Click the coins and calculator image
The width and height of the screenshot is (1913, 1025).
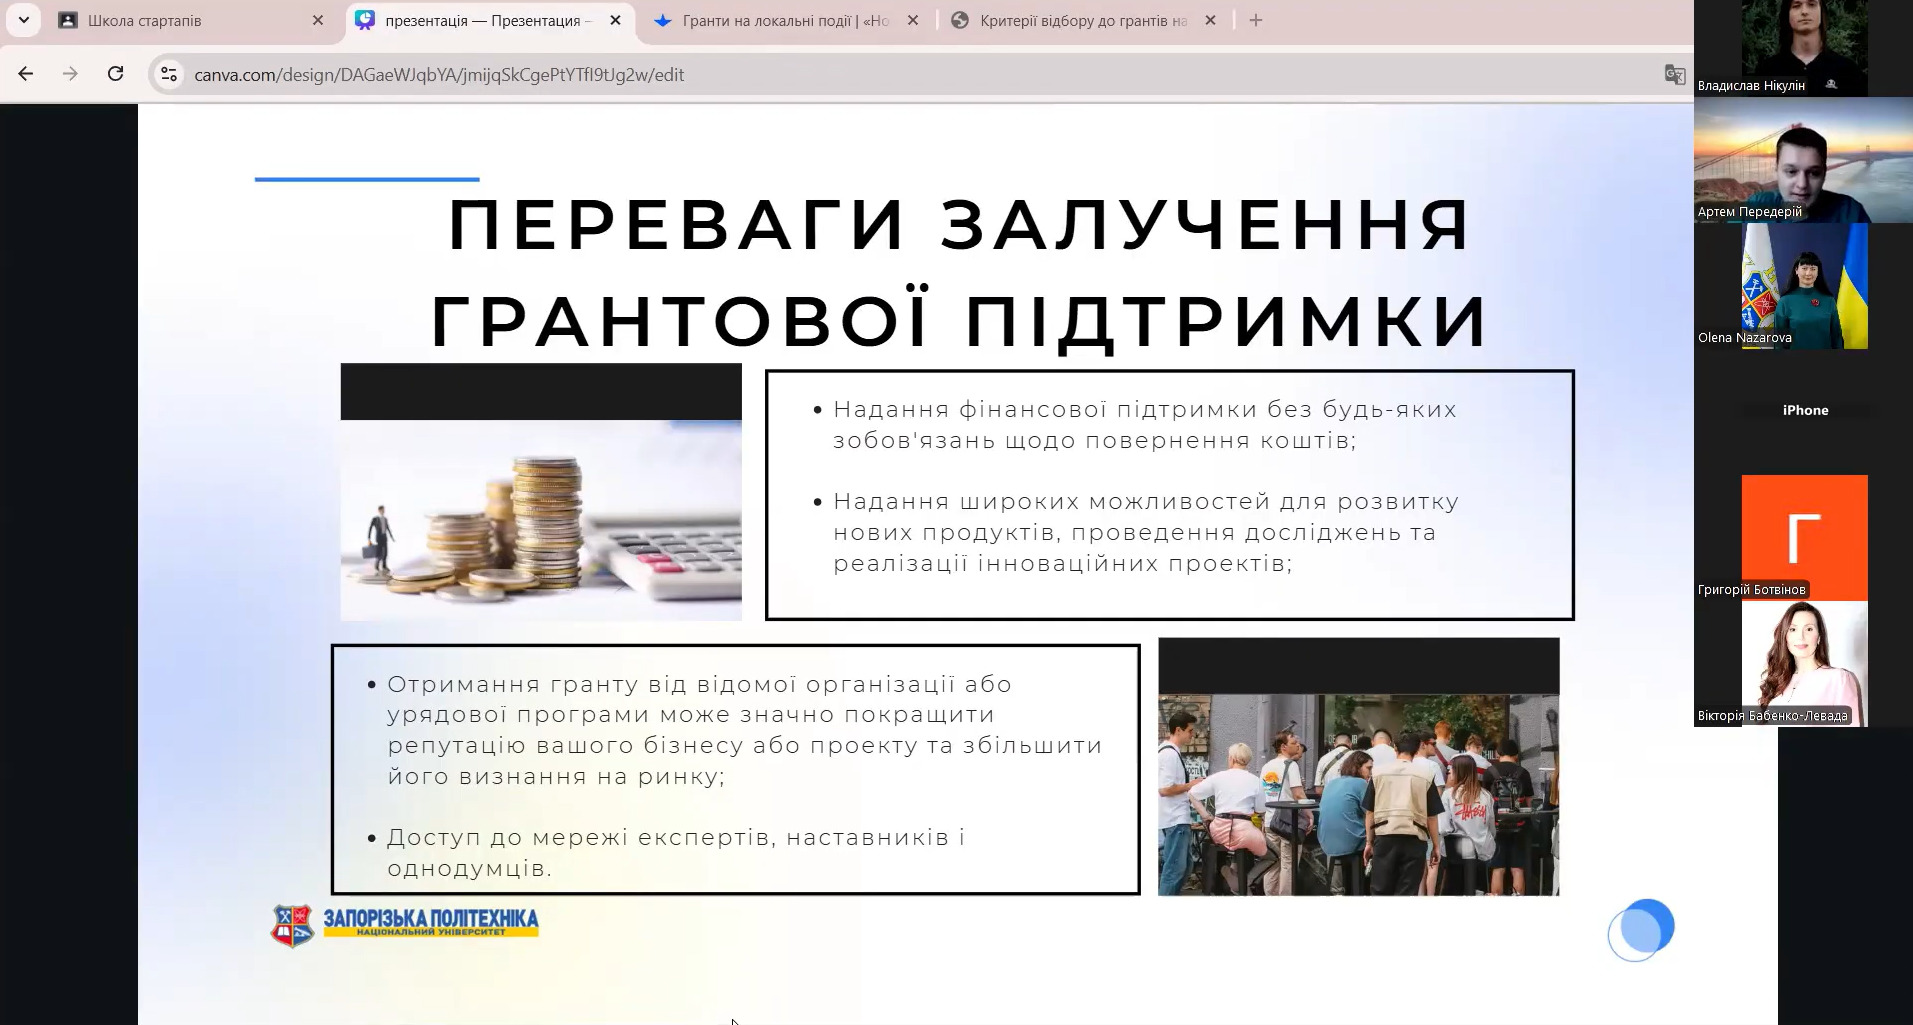pos(541,519)
